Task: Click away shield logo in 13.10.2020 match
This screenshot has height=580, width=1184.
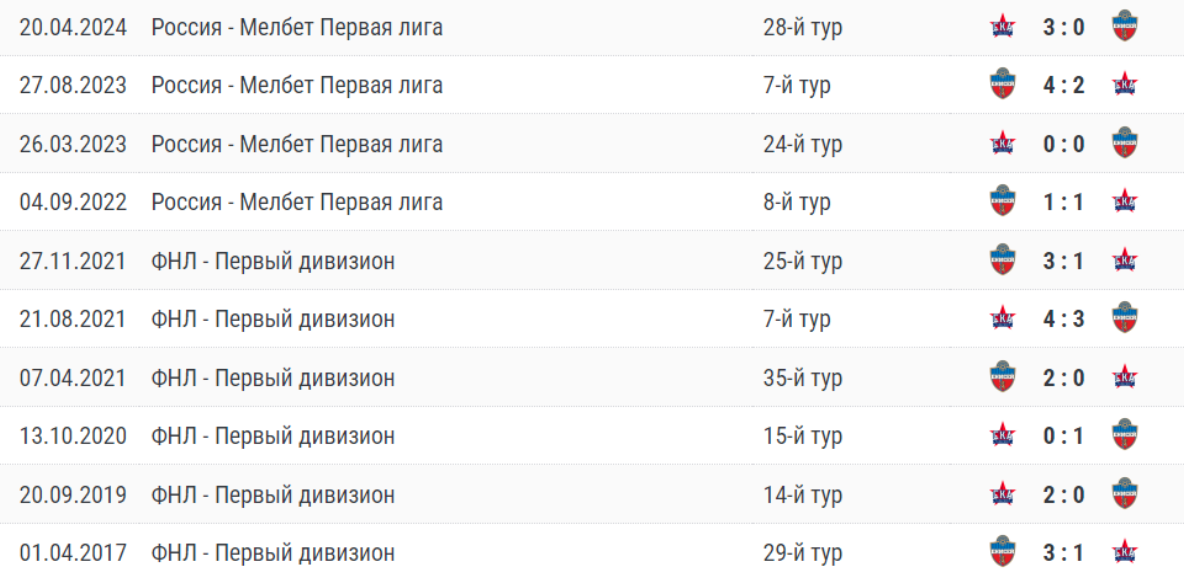Action: [1125, 436]
